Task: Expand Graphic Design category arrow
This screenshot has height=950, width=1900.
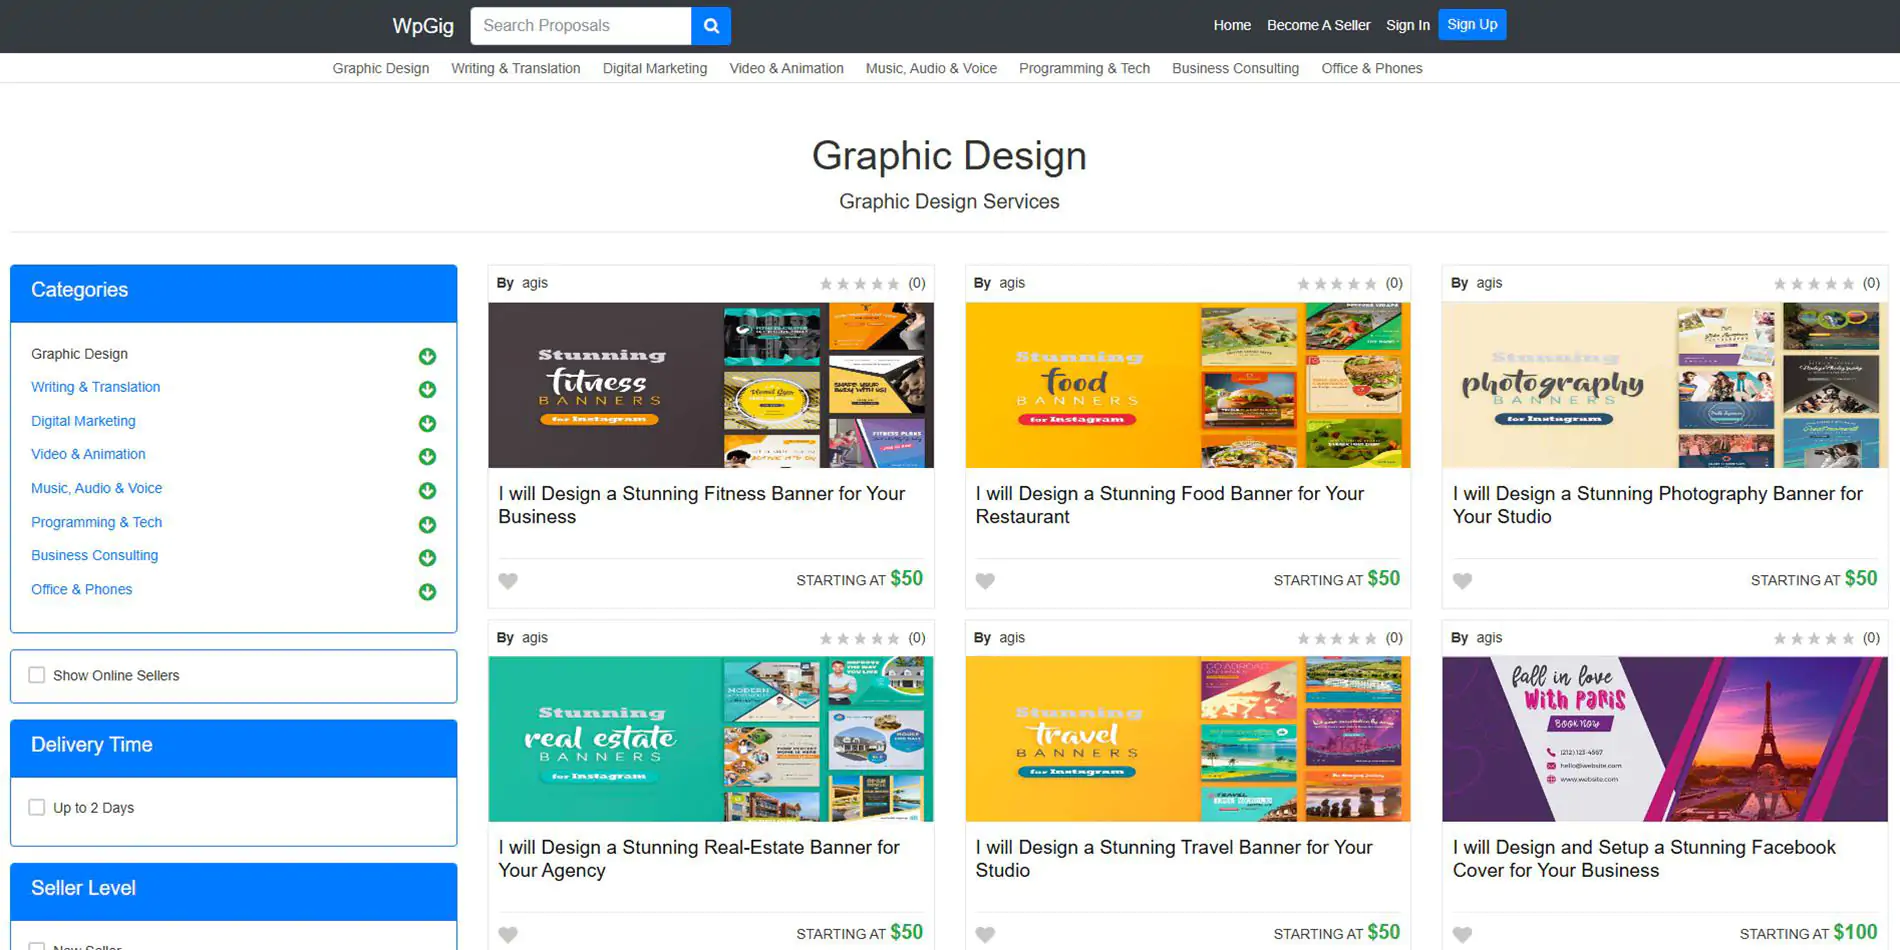Action: [x=427, y=356]
